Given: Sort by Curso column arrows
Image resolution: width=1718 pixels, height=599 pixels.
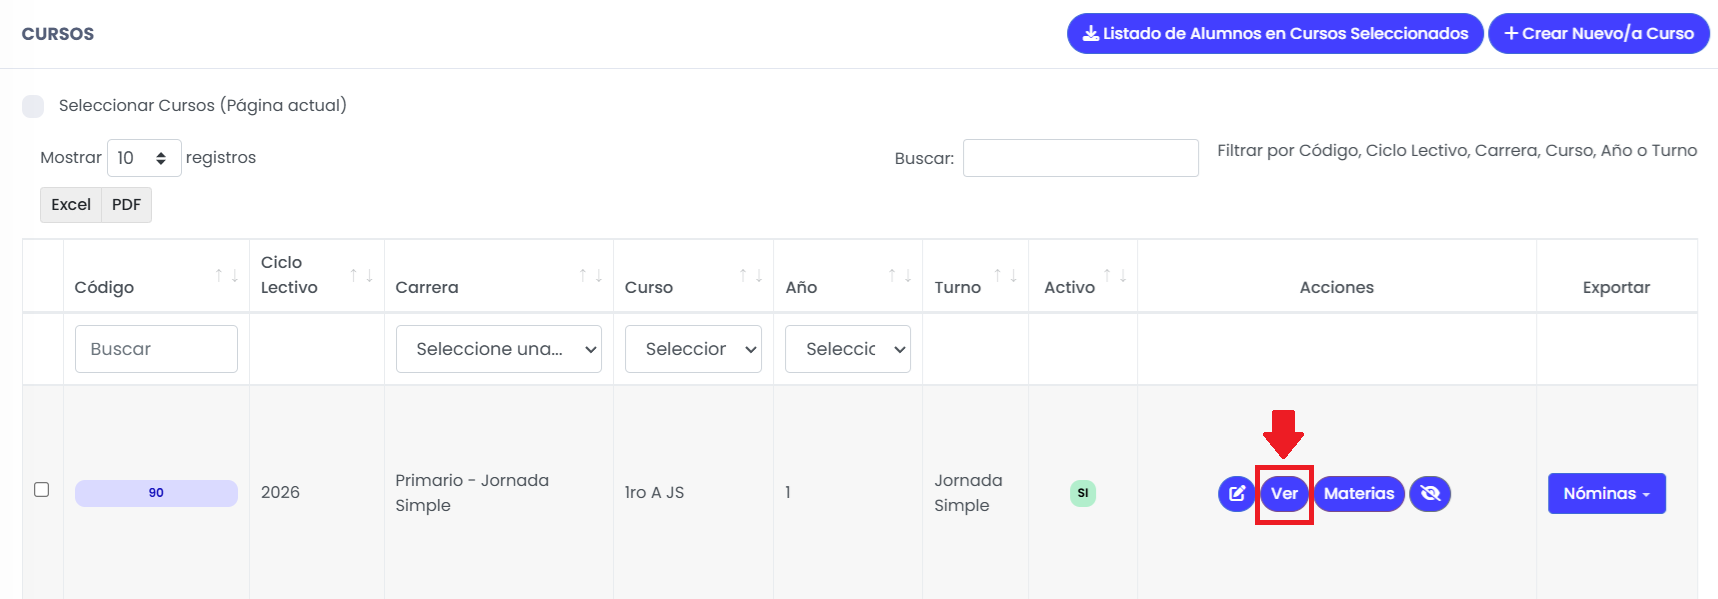Looking at the screenshot, I should 750,275.
